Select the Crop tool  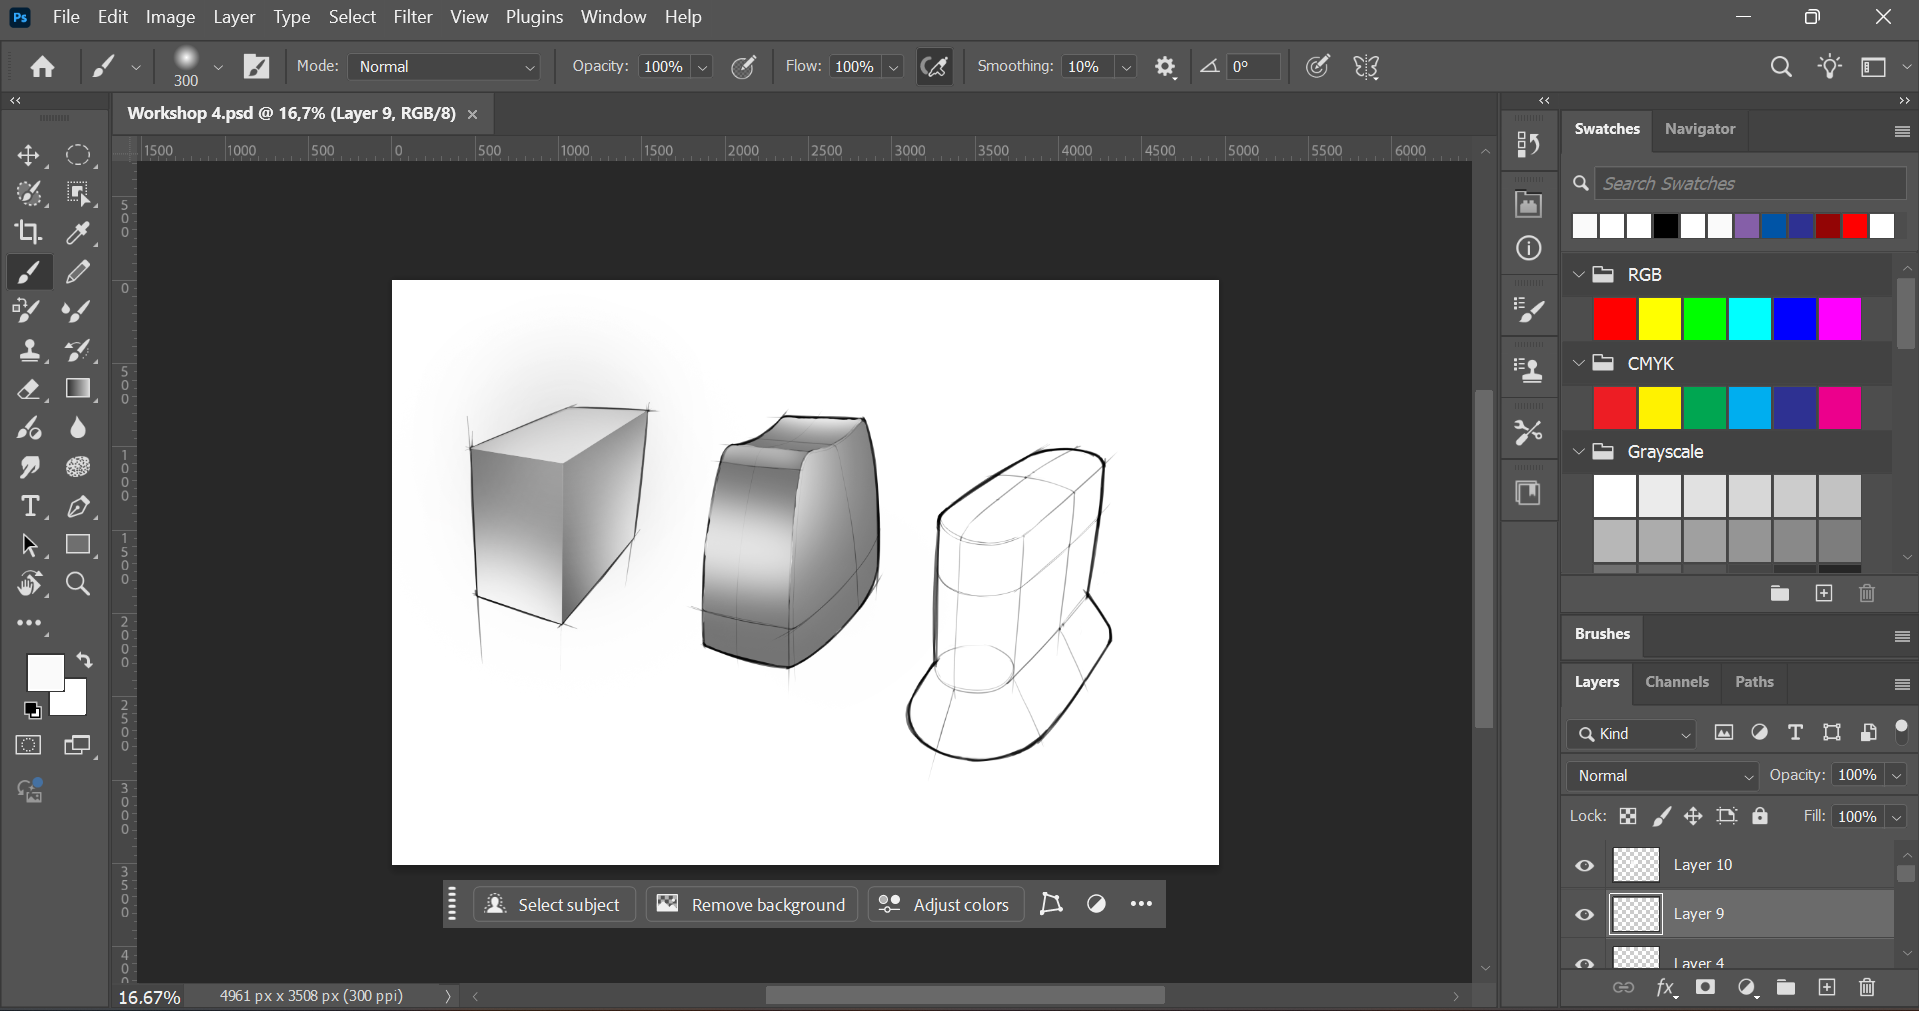28,232
